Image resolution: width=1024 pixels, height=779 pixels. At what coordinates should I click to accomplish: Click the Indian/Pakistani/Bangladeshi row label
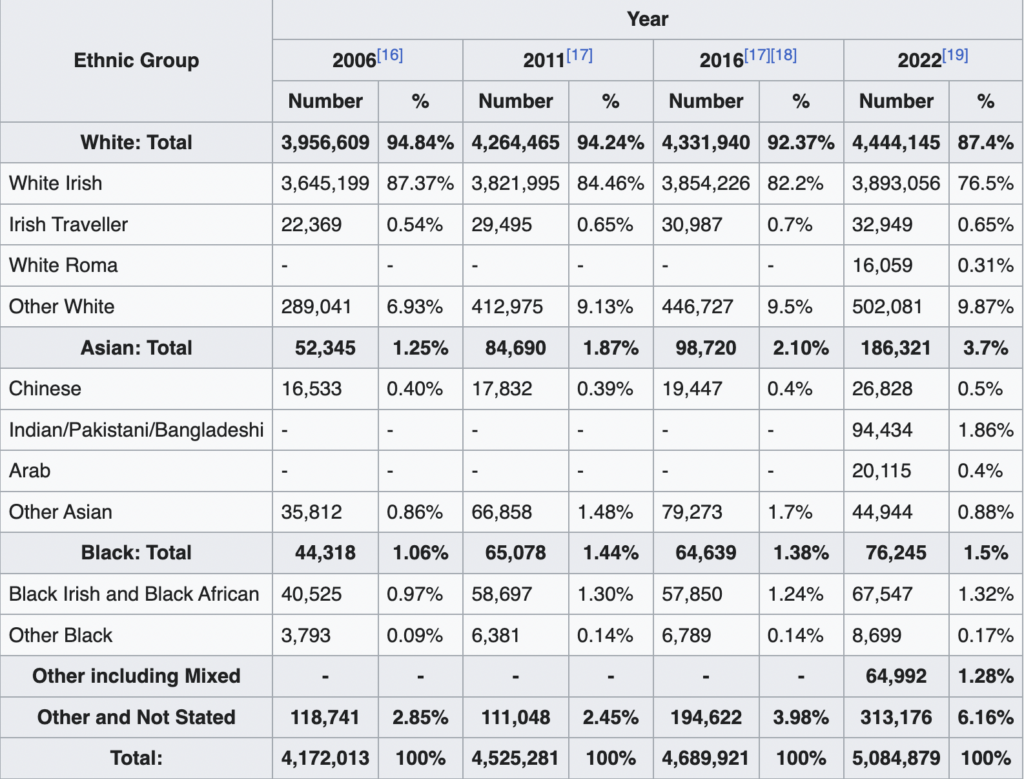click(136, 430)
